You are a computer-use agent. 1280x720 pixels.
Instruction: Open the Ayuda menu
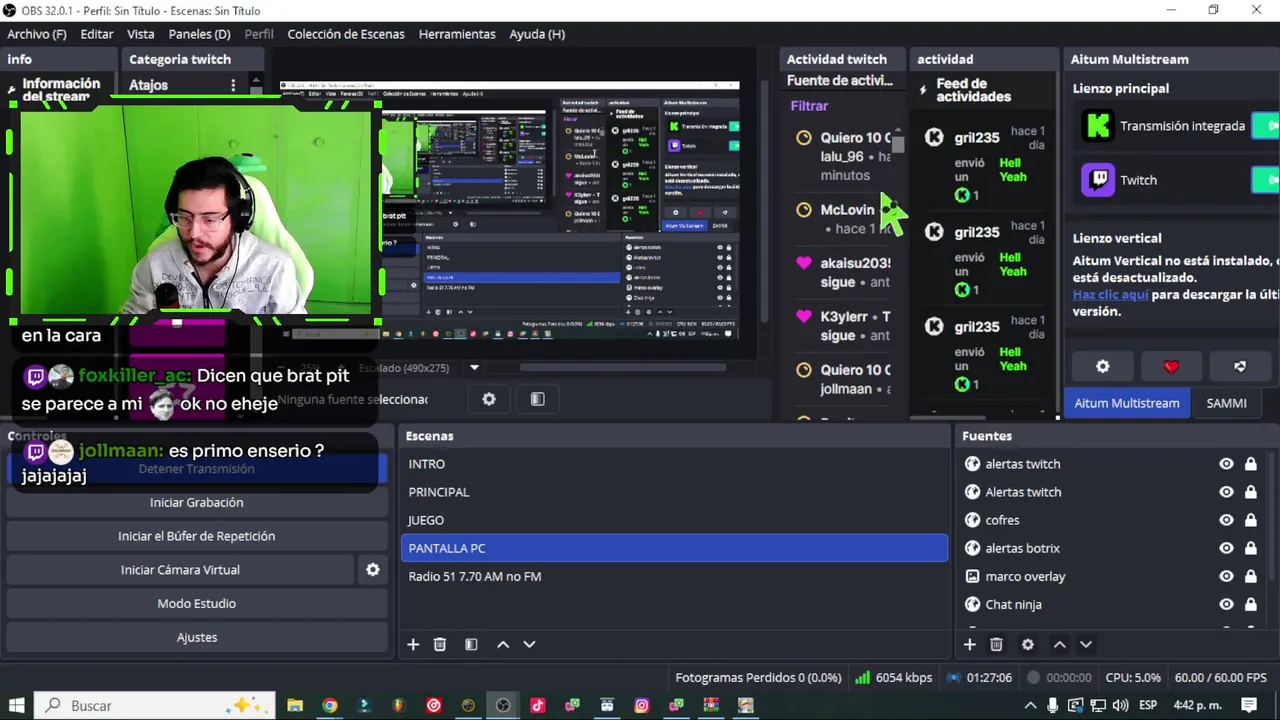[537, 34]
